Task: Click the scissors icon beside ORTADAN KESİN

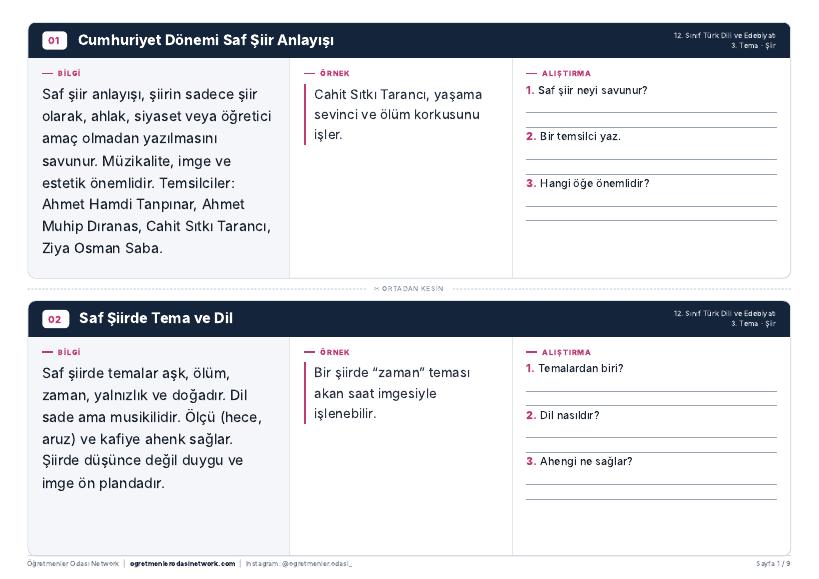Action: (376, 288)
